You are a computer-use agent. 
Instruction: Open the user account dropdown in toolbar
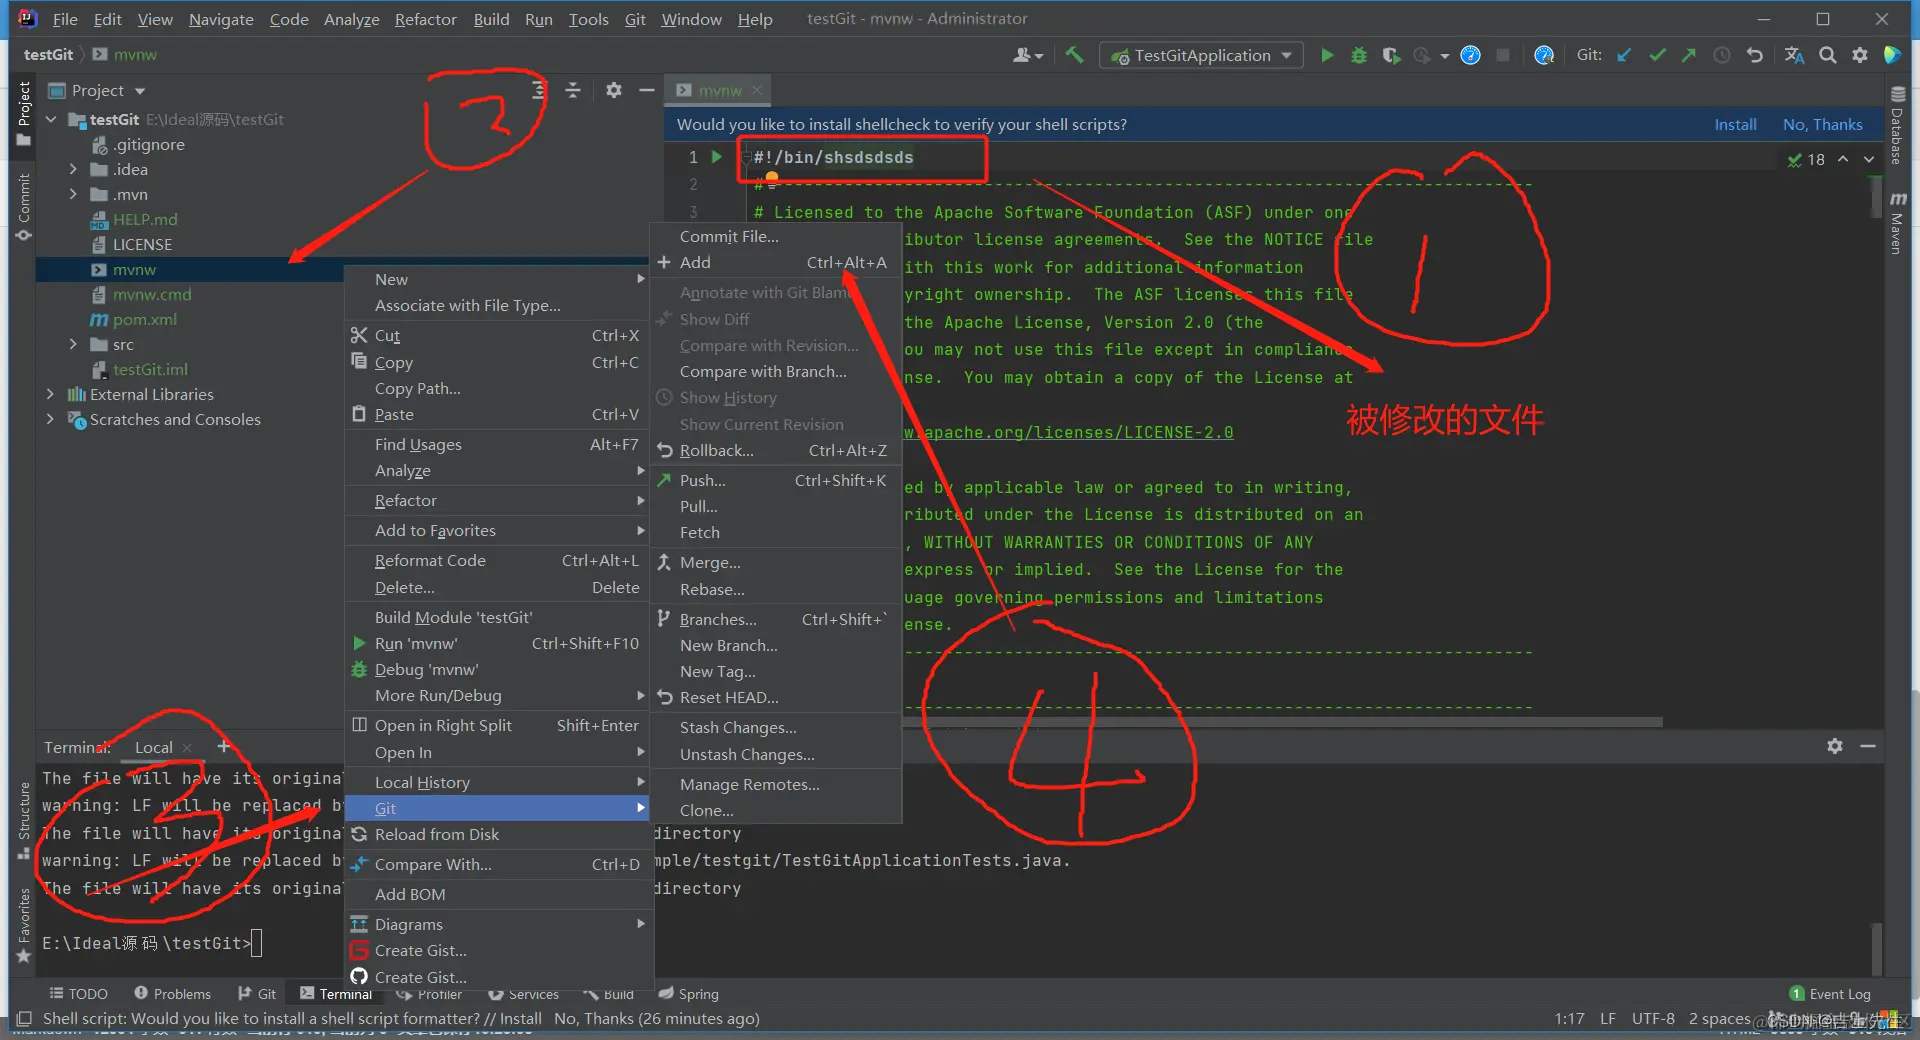tap(1028, 55)
